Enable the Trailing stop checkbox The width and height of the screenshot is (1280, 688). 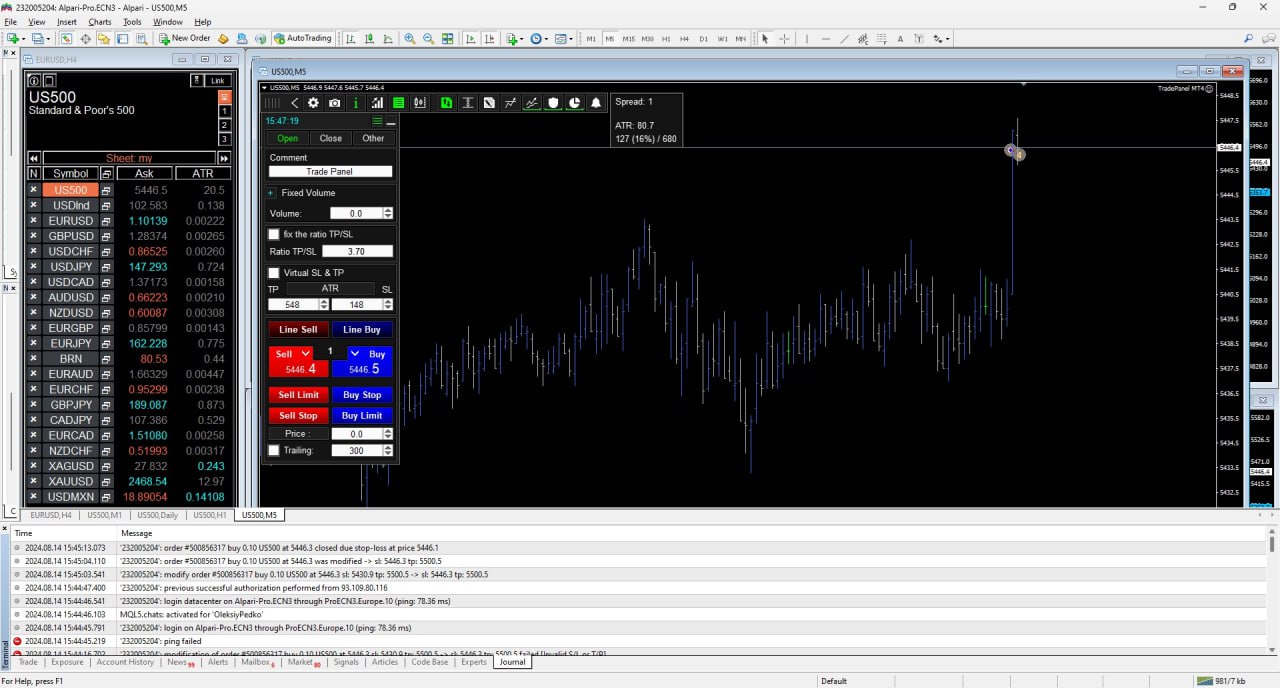274,450
